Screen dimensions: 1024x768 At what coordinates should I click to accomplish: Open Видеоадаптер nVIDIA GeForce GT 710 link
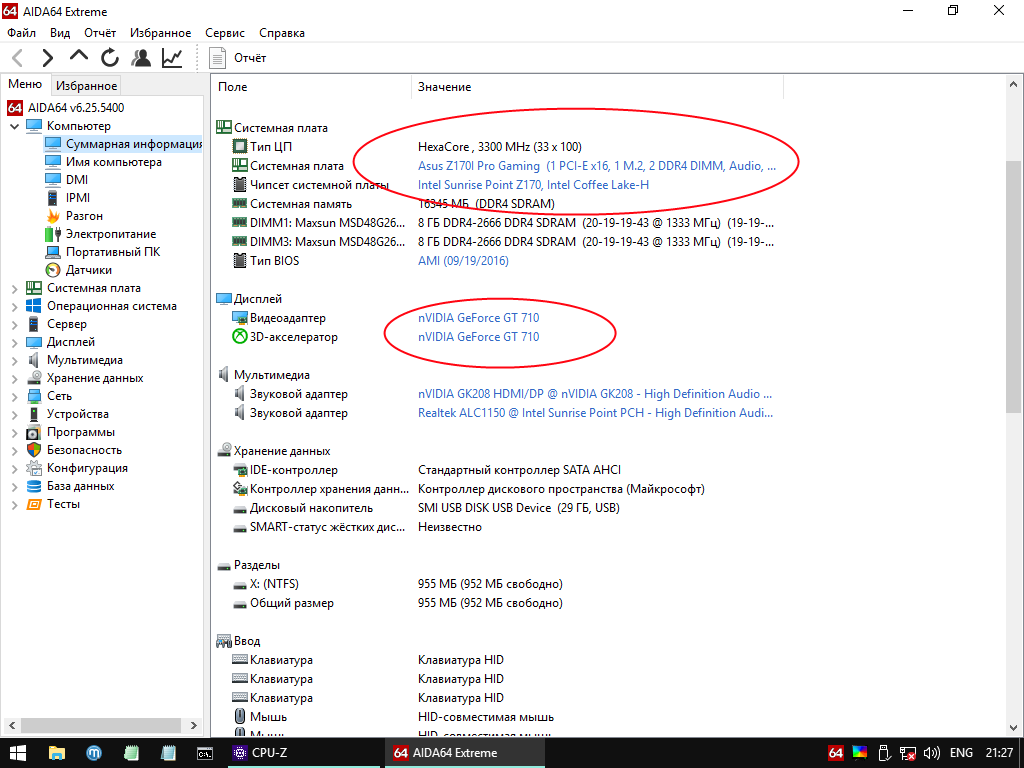tap(479, 318)
